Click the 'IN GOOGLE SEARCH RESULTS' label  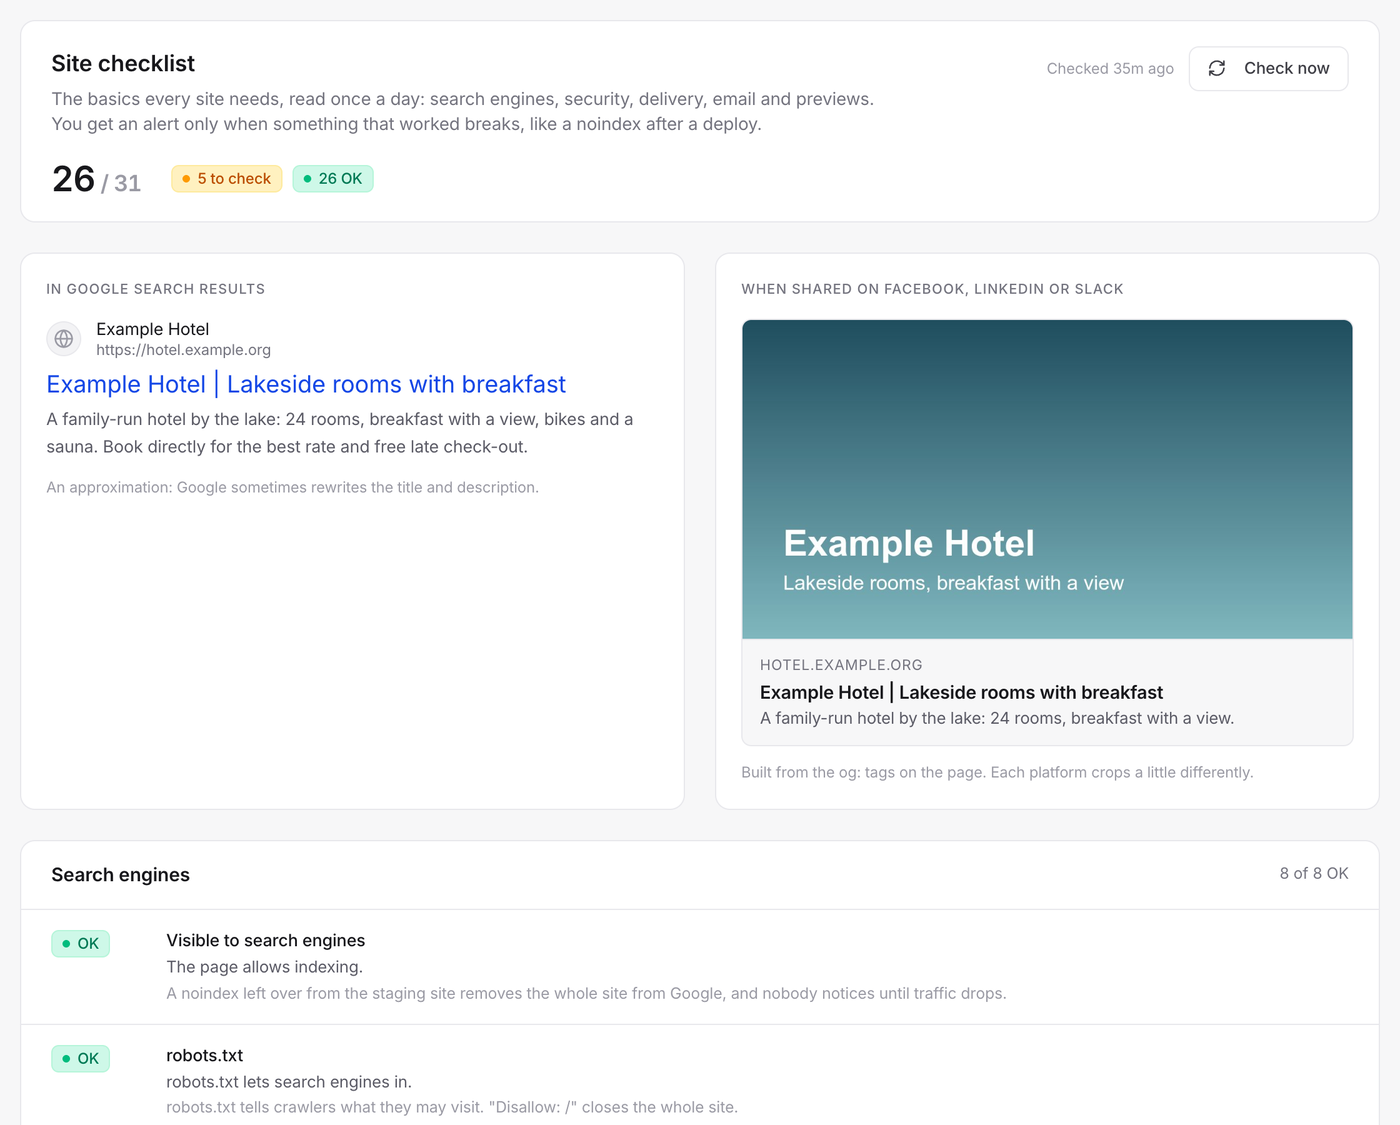tap(156, 289)
